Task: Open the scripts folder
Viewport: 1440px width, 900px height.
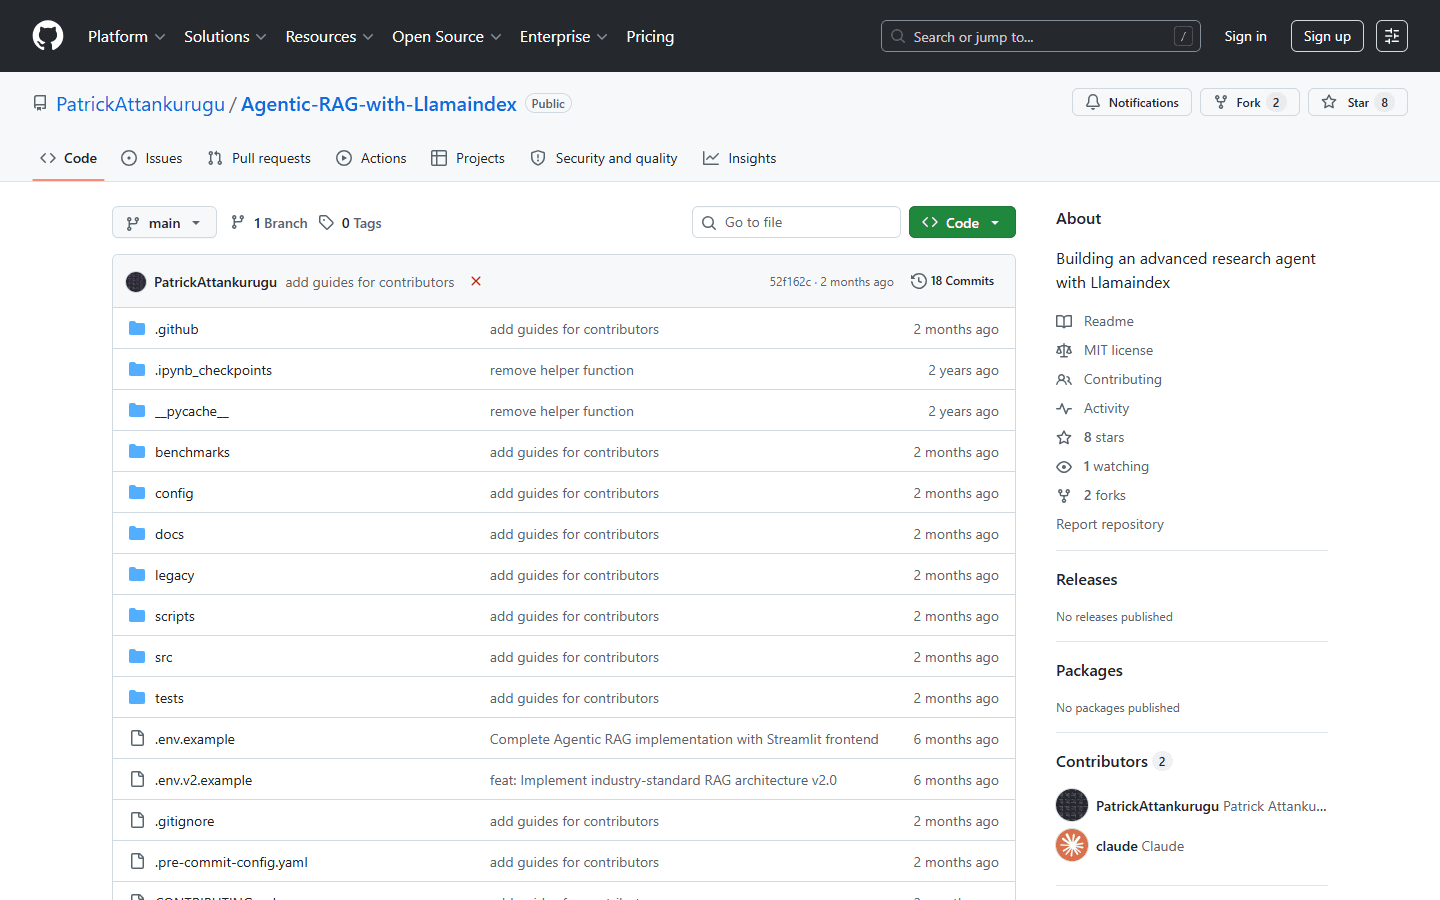Action: pyautogui.click(x=175, y=616)
